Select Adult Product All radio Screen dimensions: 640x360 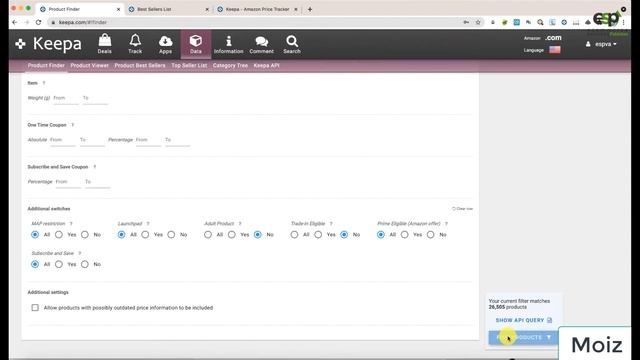208,235
